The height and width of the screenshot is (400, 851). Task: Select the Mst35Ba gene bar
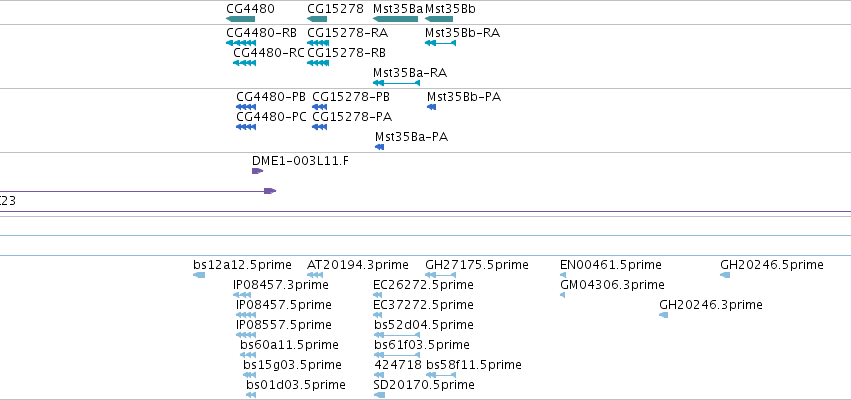pyautogui.click(x=396, y=19)
